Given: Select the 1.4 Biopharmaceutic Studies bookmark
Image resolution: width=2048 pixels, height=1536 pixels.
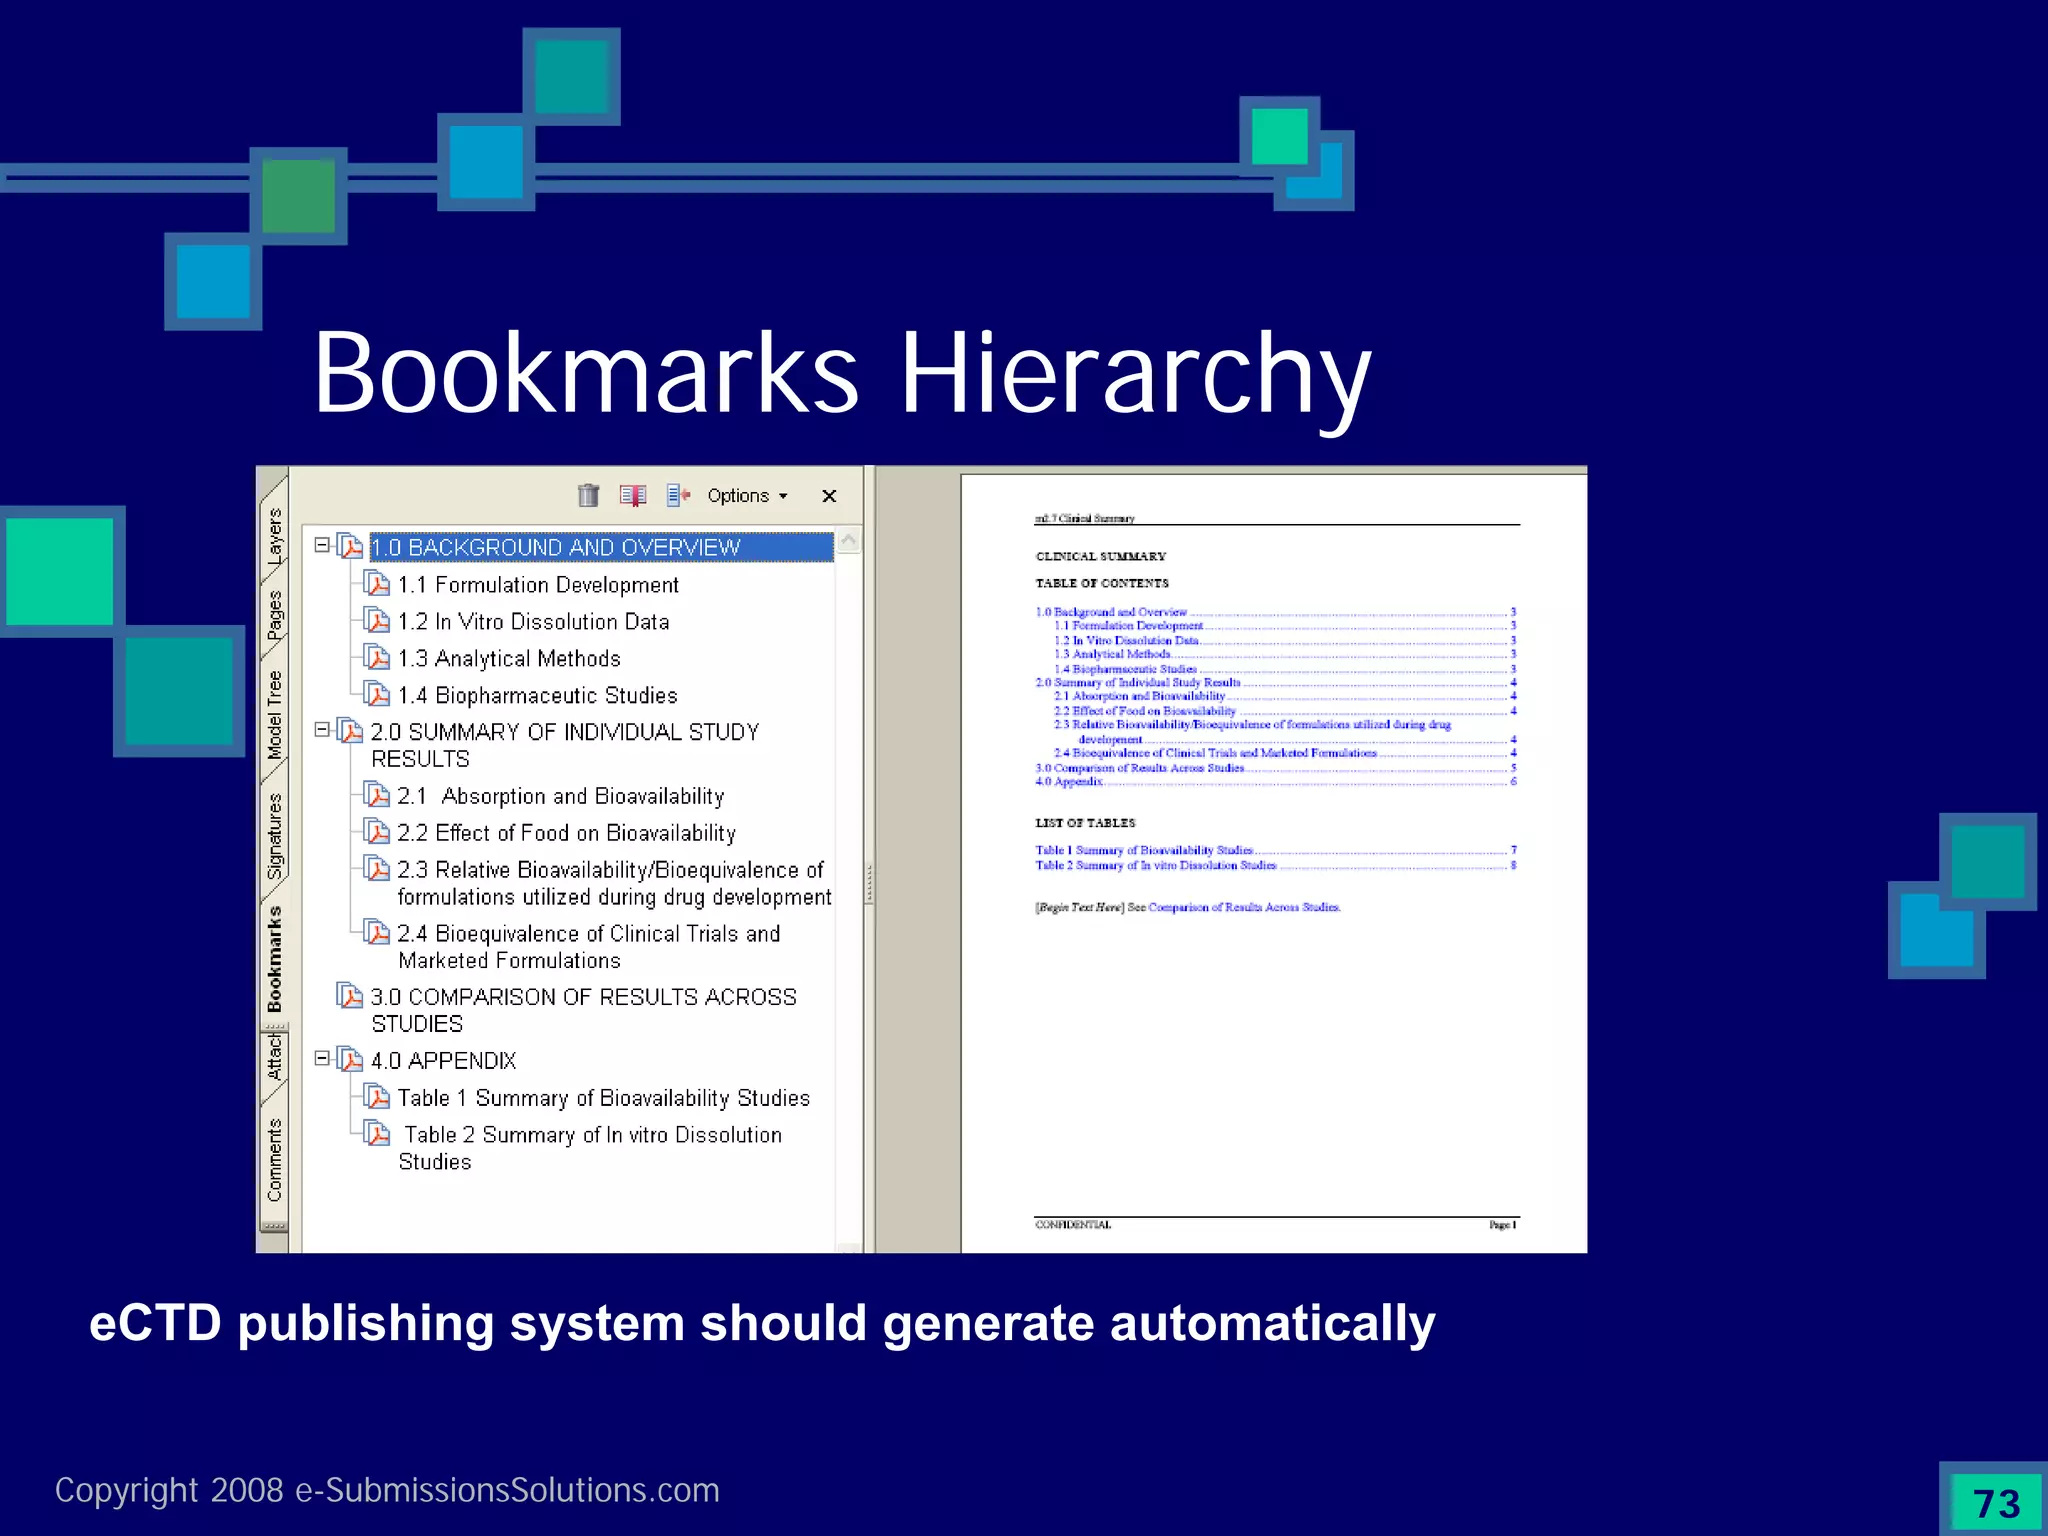Looking at the screenshot, I should coord(537,695).
